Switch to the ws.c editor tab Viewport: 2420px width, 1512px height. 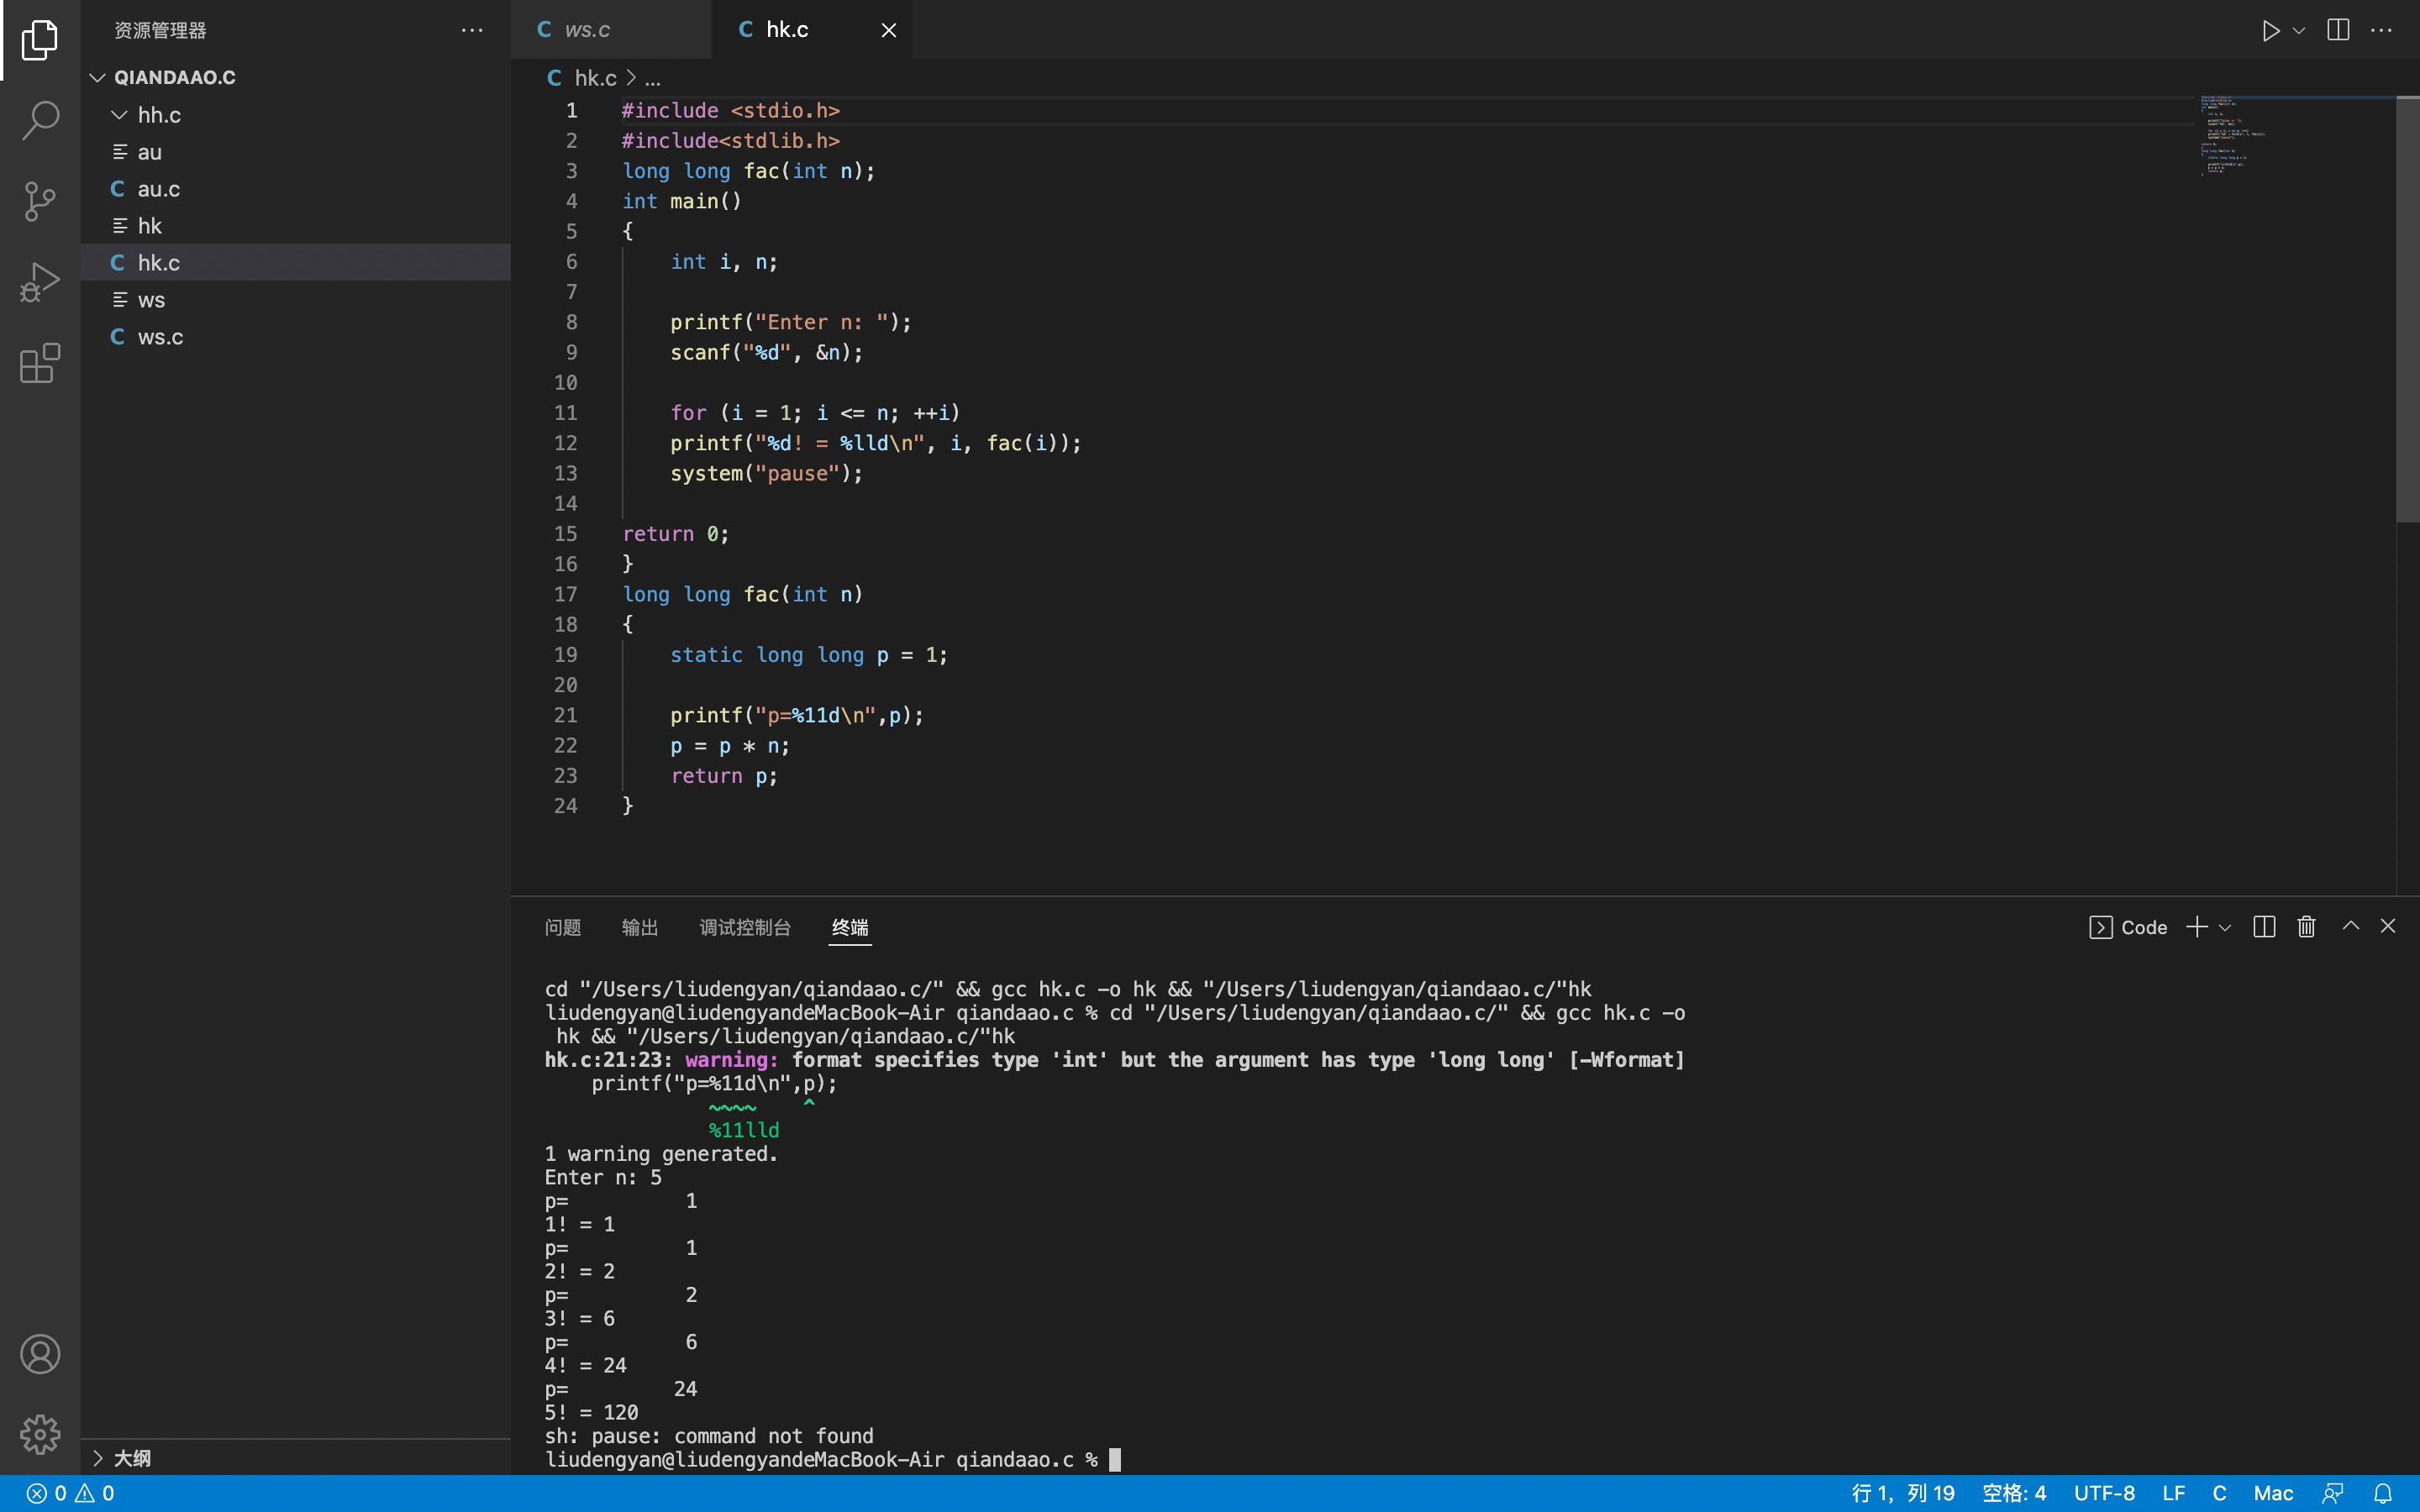tap(587, 30)
